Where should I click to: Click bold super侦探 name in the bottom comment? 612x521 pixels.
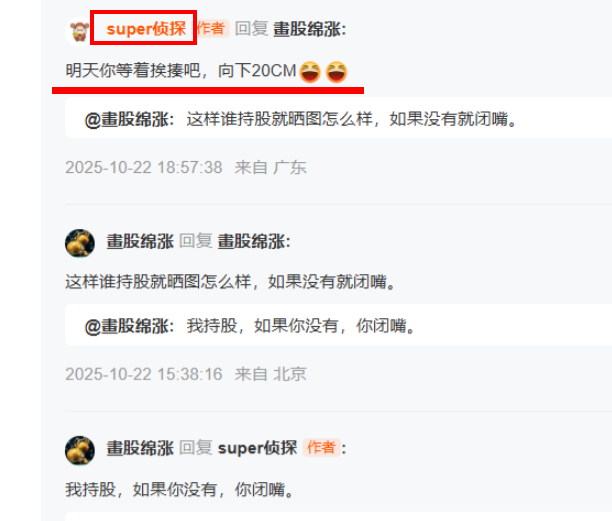258,448
